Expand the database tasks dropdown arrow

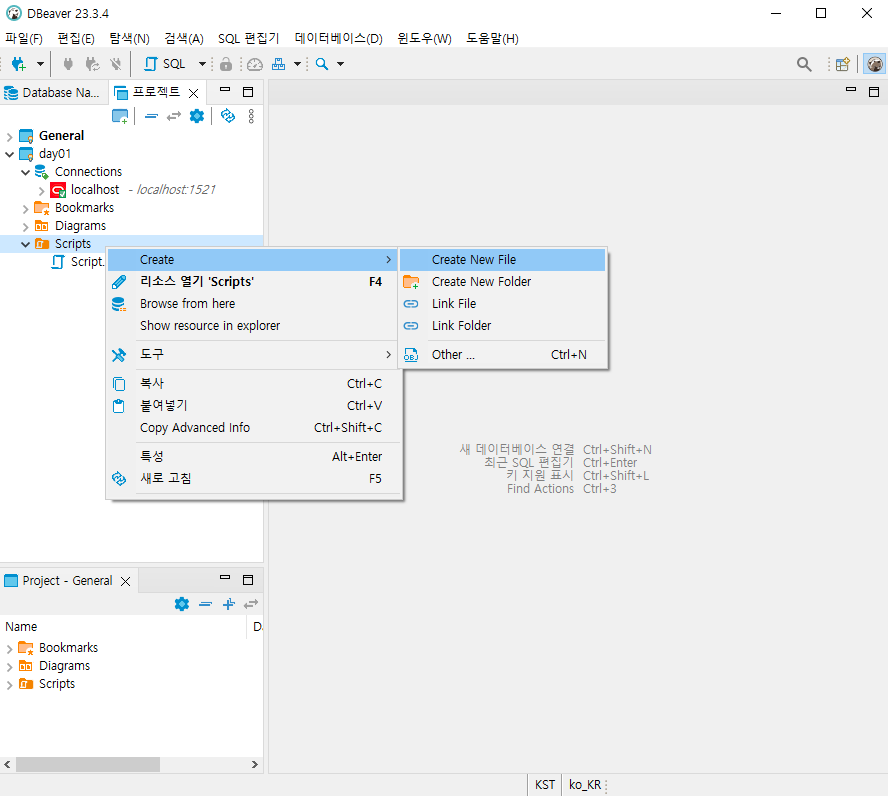(x=297, y=64)
